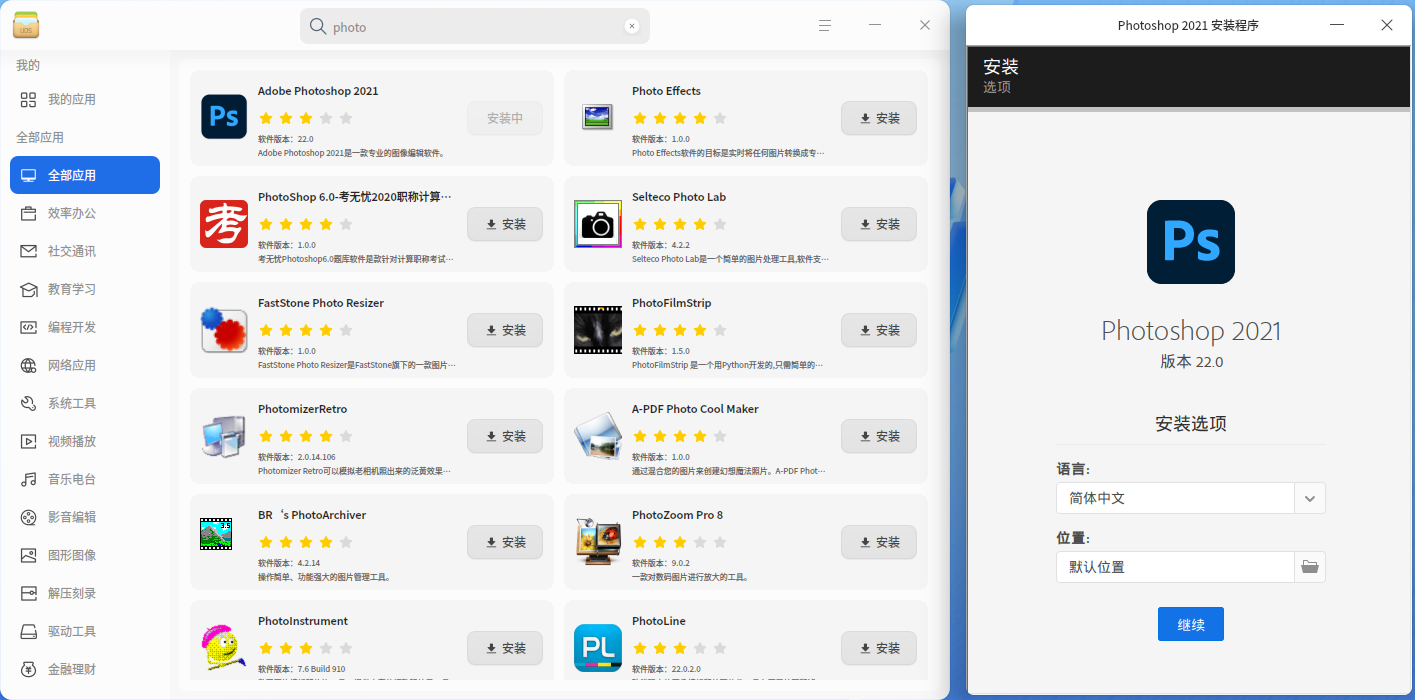Image resolution: width=1415 pixels, height=700 pixels.
Task: Install Photo Effects
Action: [x=879, y=118]
